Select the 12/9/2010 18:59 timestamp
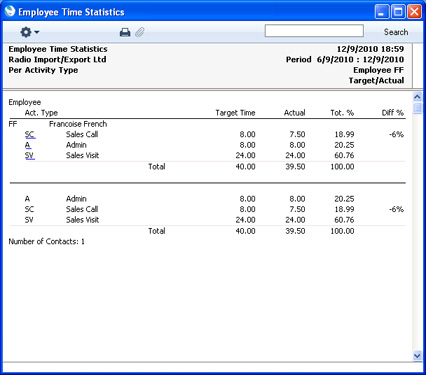 (x=370, y=49)
